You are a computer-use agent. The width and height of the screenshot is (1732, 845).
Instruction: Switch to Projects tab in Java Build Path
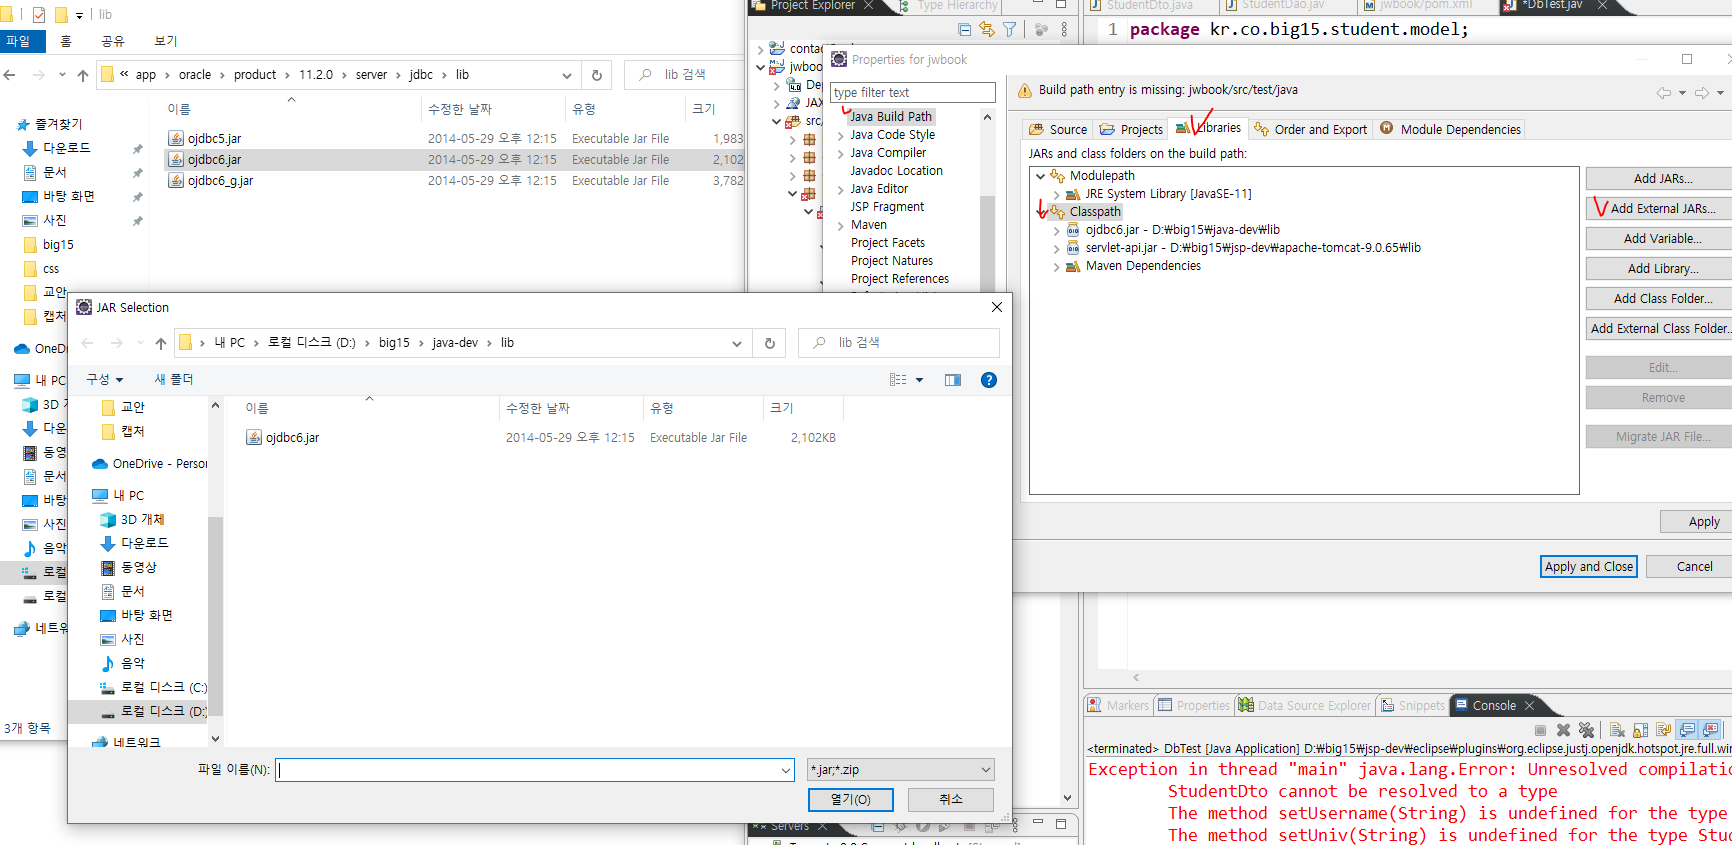(x=1131, y=129)
